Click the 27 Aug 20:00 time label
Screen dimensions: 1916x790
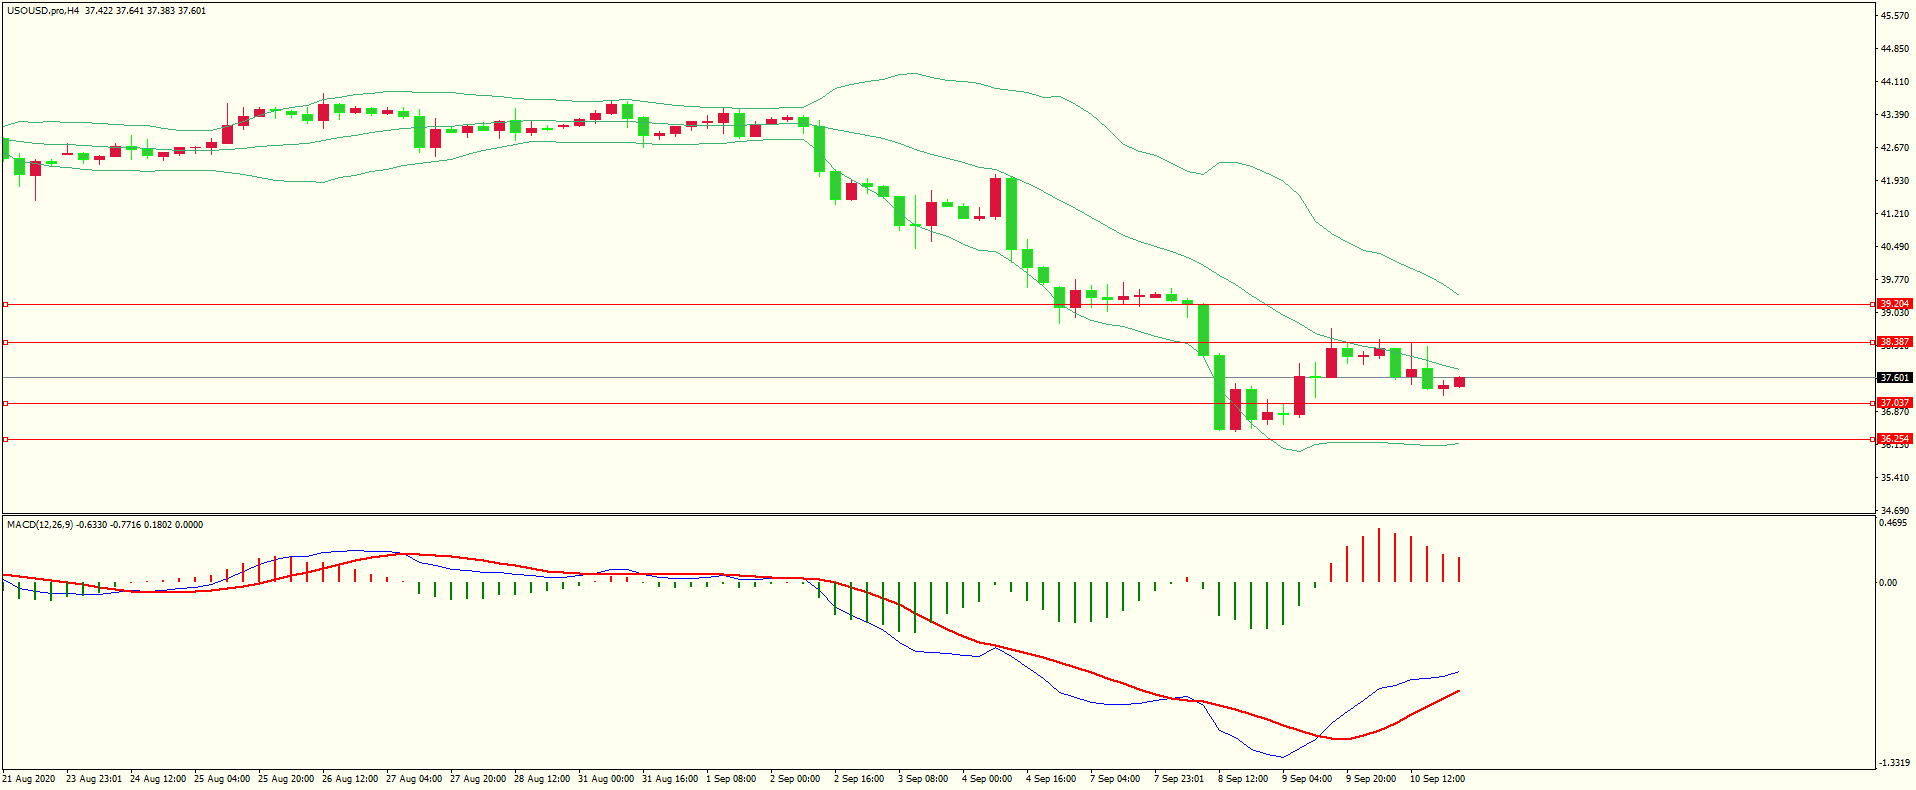(x=478, y=779)
